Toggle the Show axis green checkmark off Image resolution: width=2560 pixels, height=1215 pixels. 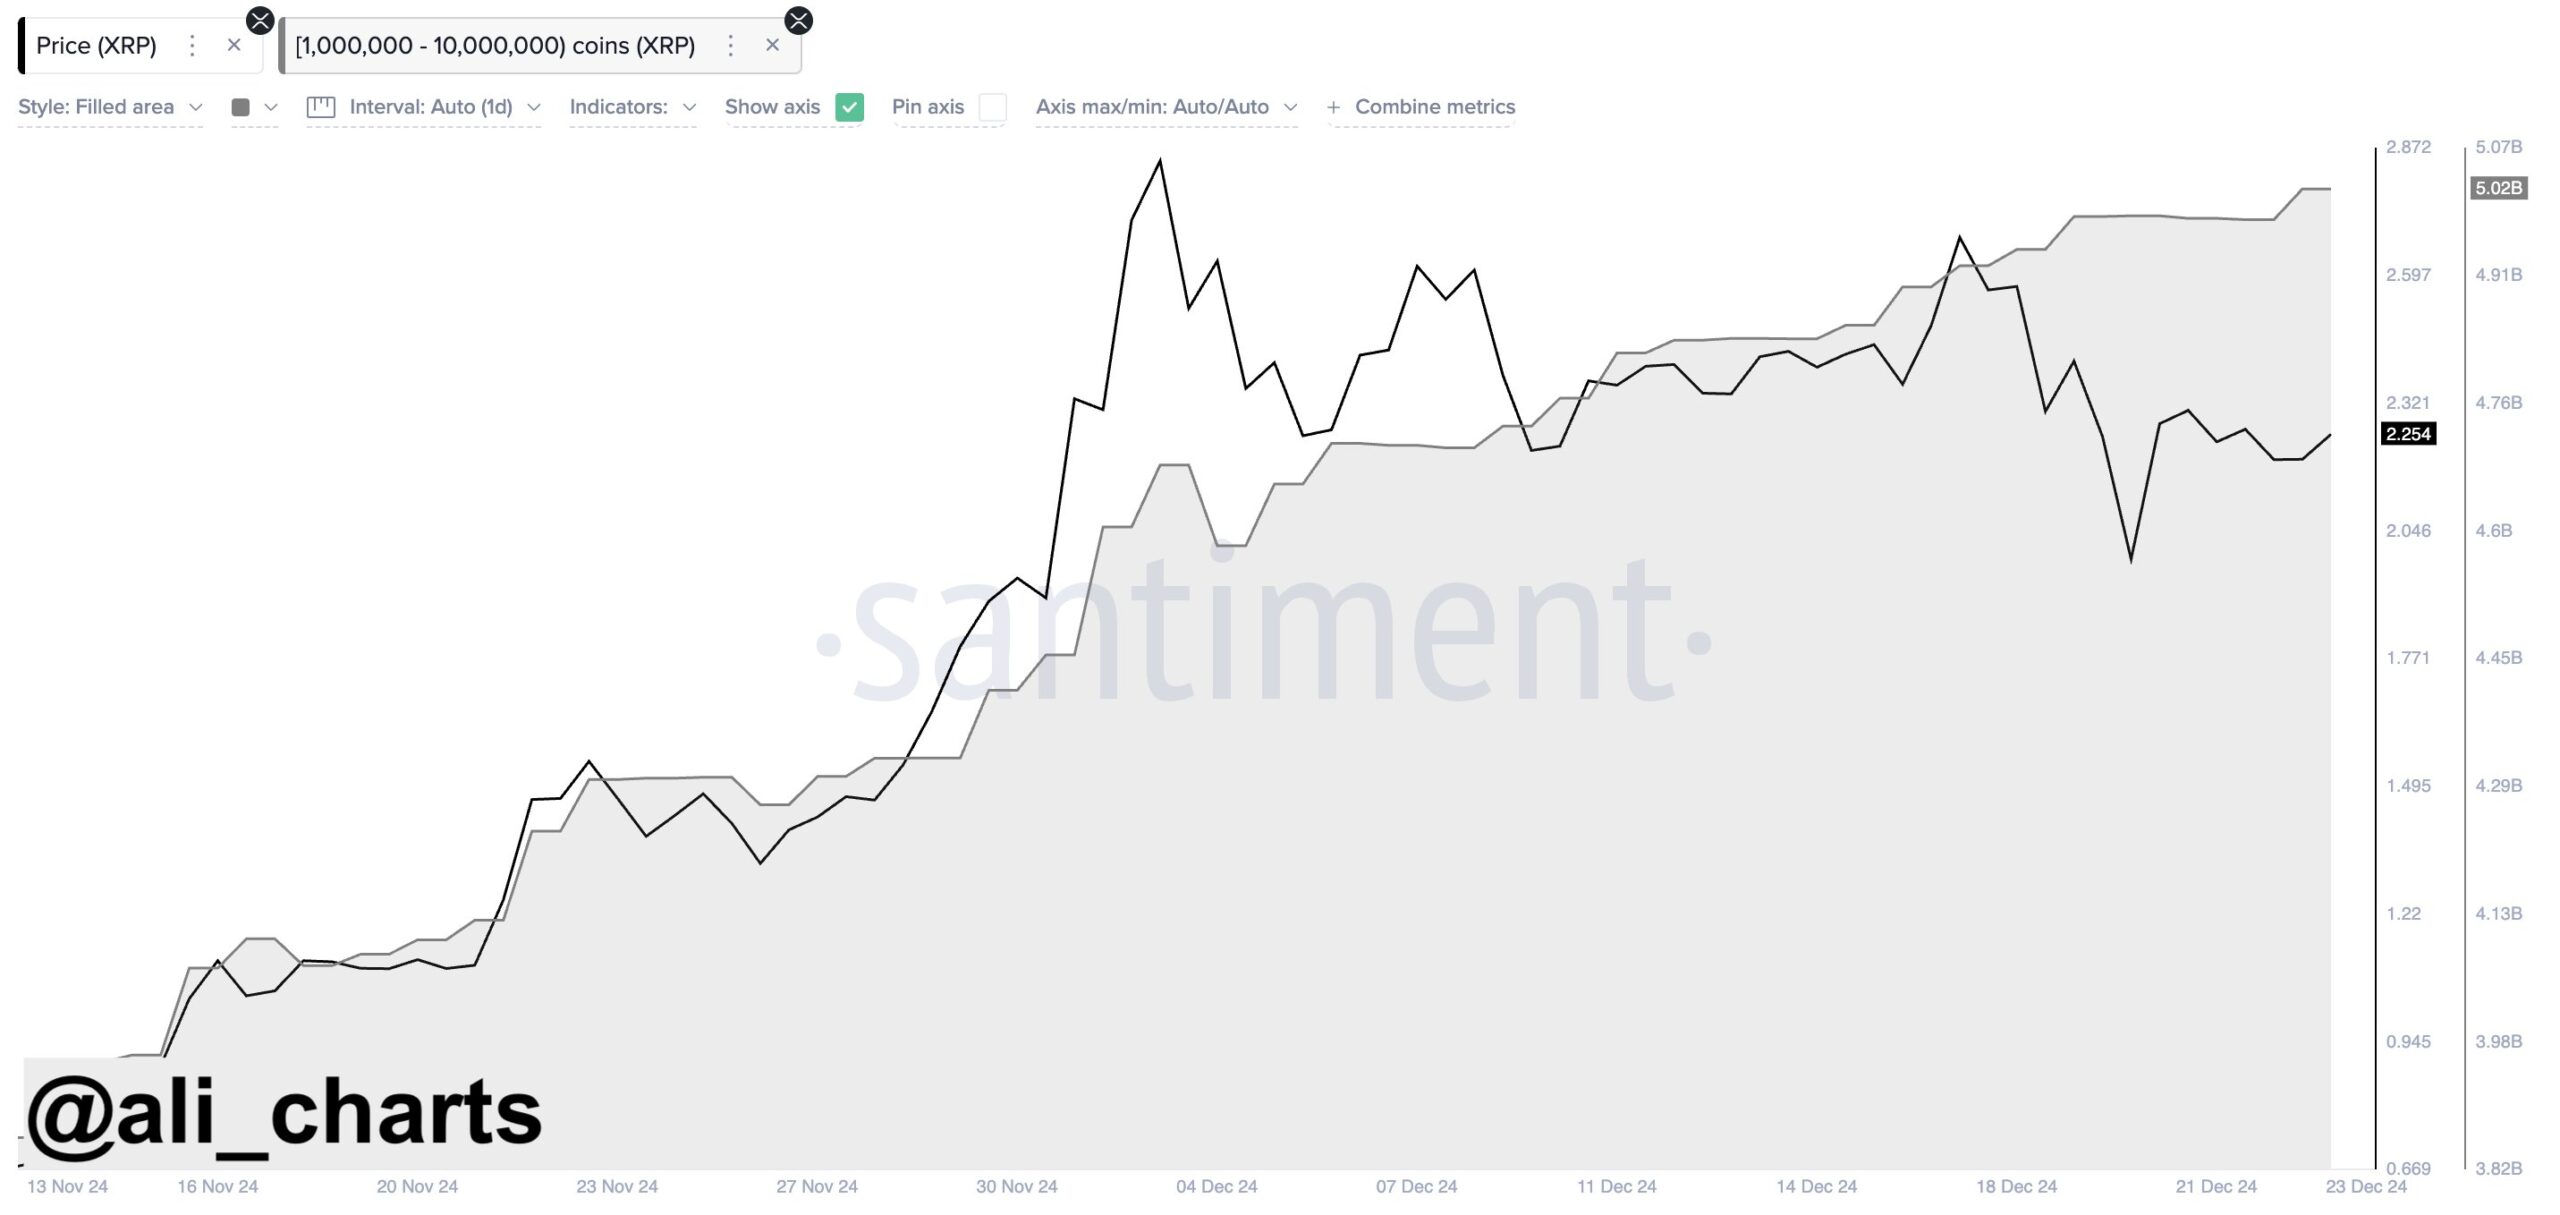(848, 107)
